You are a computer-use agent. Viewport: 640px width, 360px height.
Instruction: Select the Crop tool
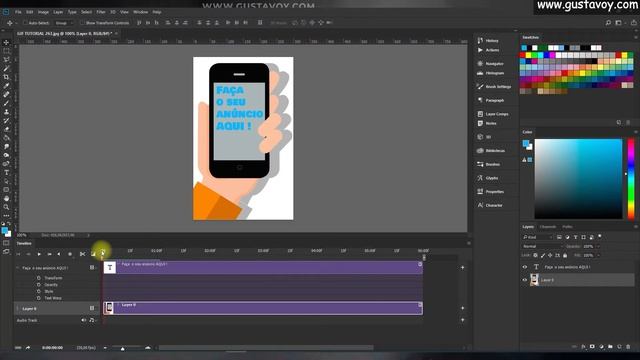pyautogui.click(x=6, y=77)
